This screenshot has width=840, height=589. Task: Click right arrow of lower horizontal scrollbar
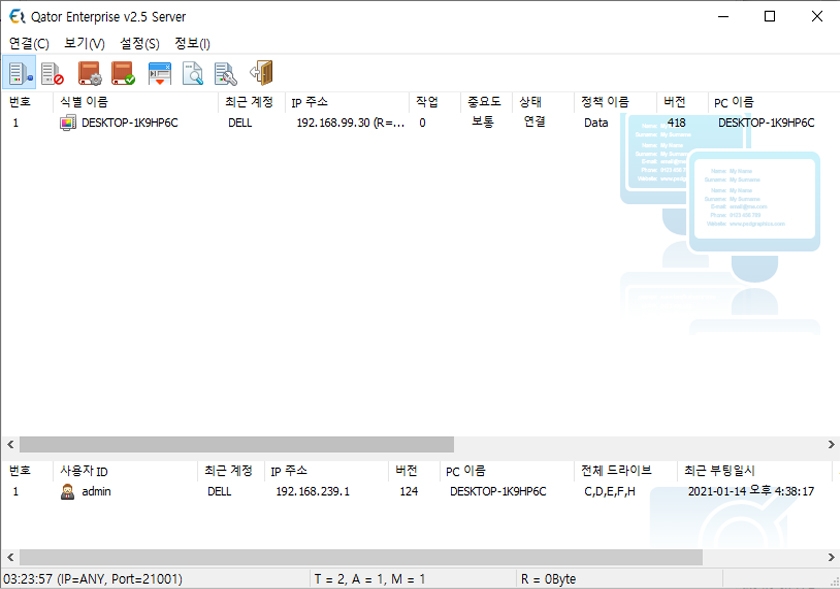point(831,557)
